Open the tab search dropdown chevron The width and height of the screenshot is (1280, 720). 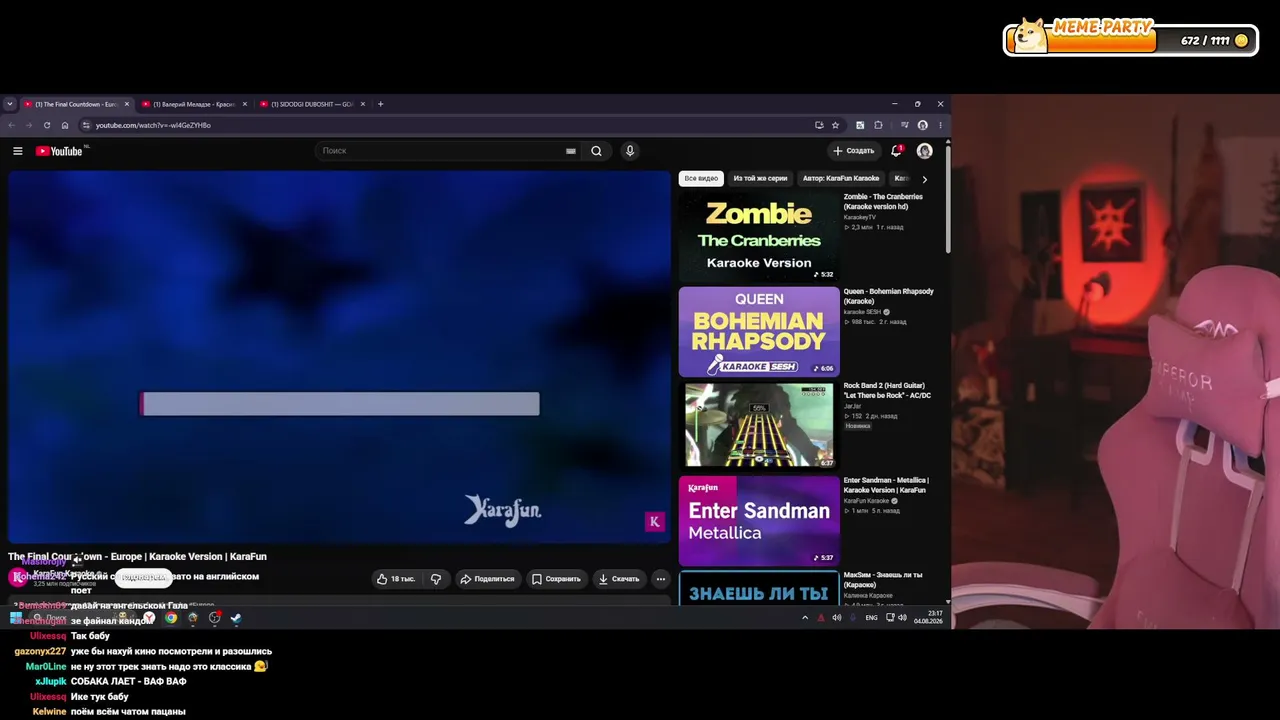10,104
